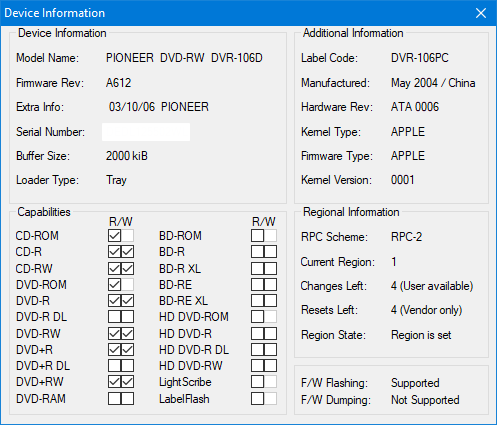Toggle the HD DVD-RW write checkbox
Screen dimensions: 497x425
[270, 366]
